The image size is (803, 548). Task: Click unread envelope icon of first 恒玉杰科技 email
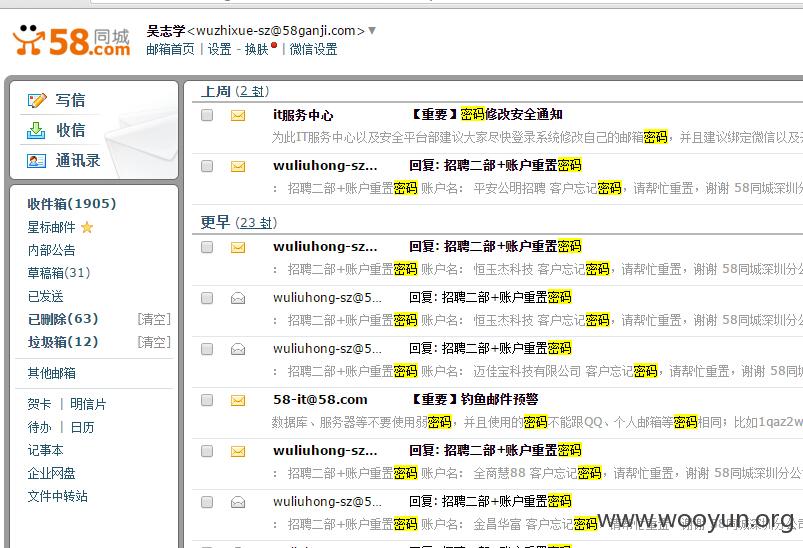[x=238, y=247]
